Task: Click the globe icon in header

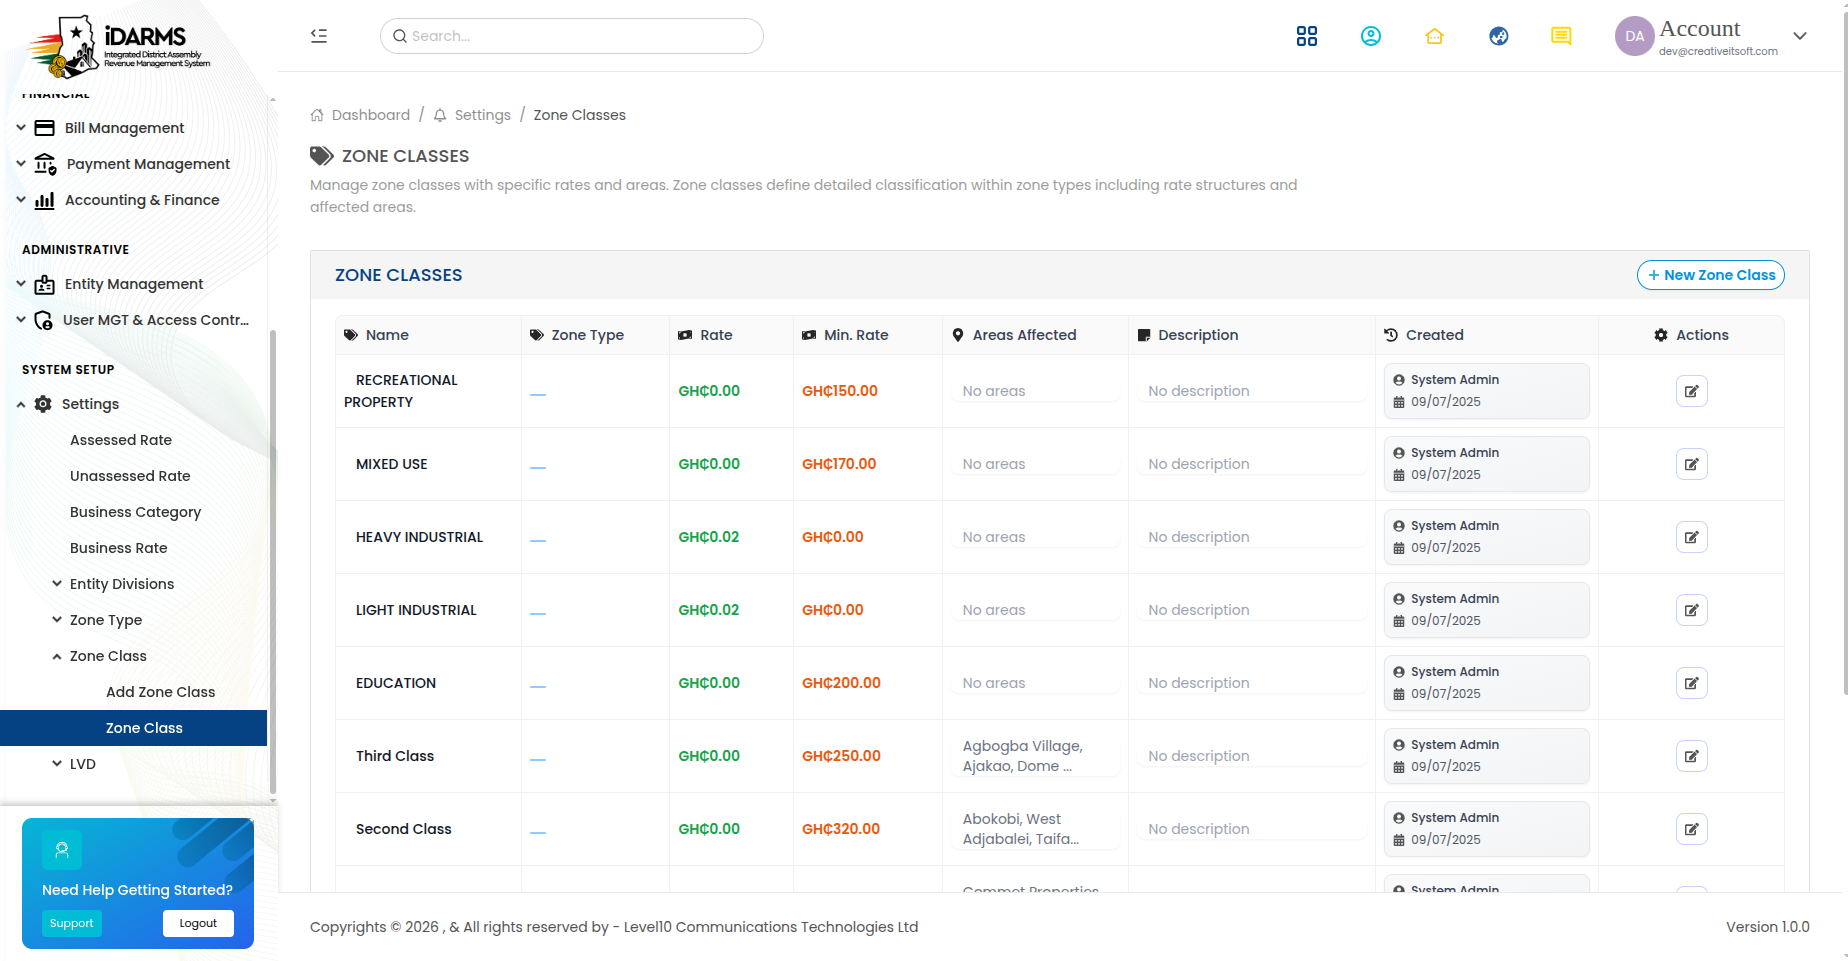Action: [x=1498, y=36]
